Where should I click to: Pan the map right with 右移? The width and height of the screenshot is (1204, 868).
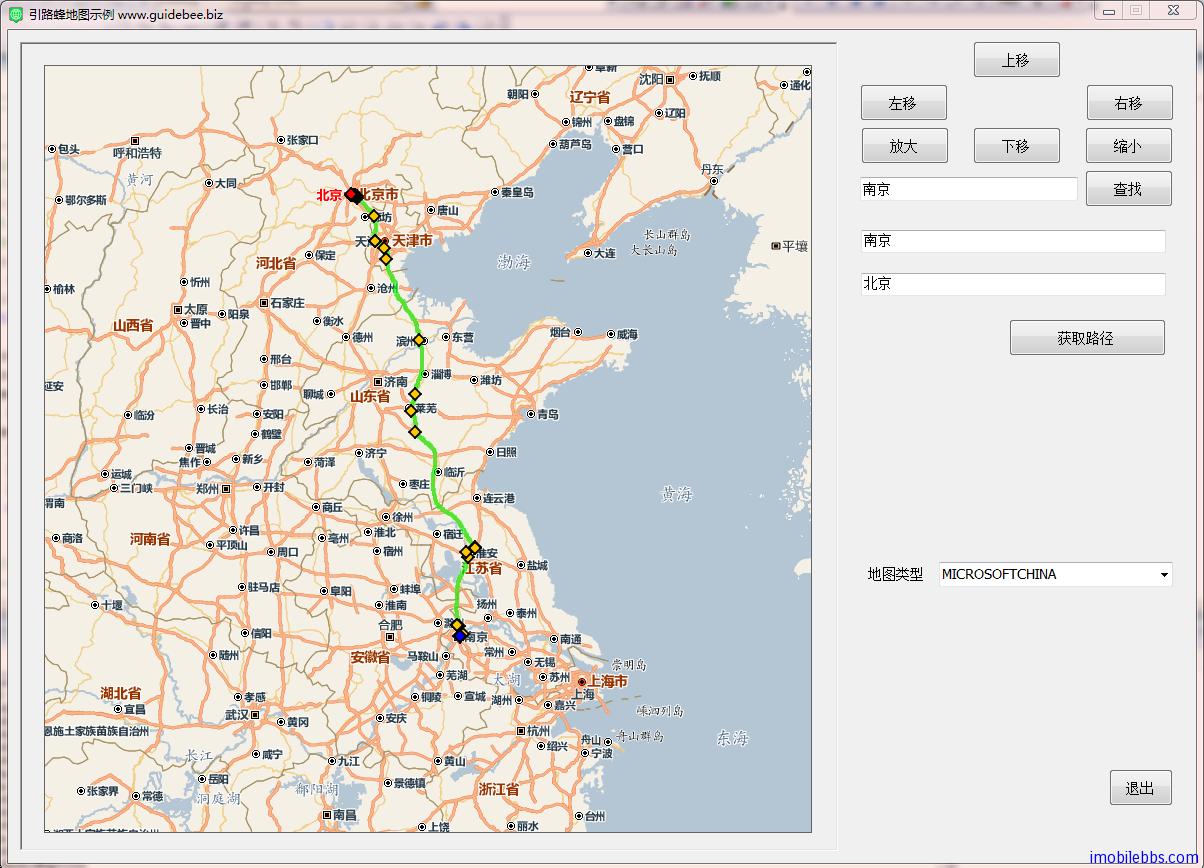point(1128,103)
